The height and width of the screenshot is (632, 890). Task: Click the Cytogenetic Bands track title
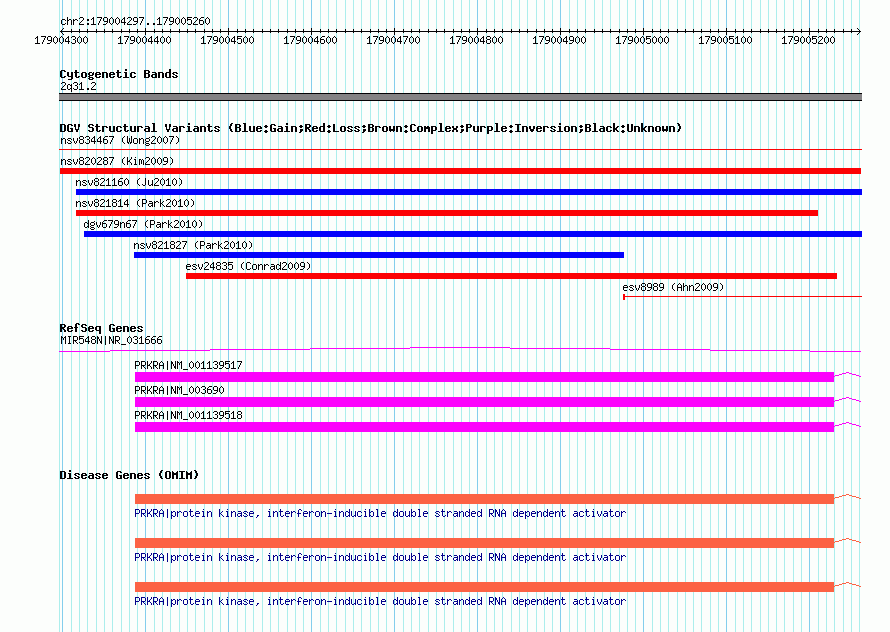[119, 74]
